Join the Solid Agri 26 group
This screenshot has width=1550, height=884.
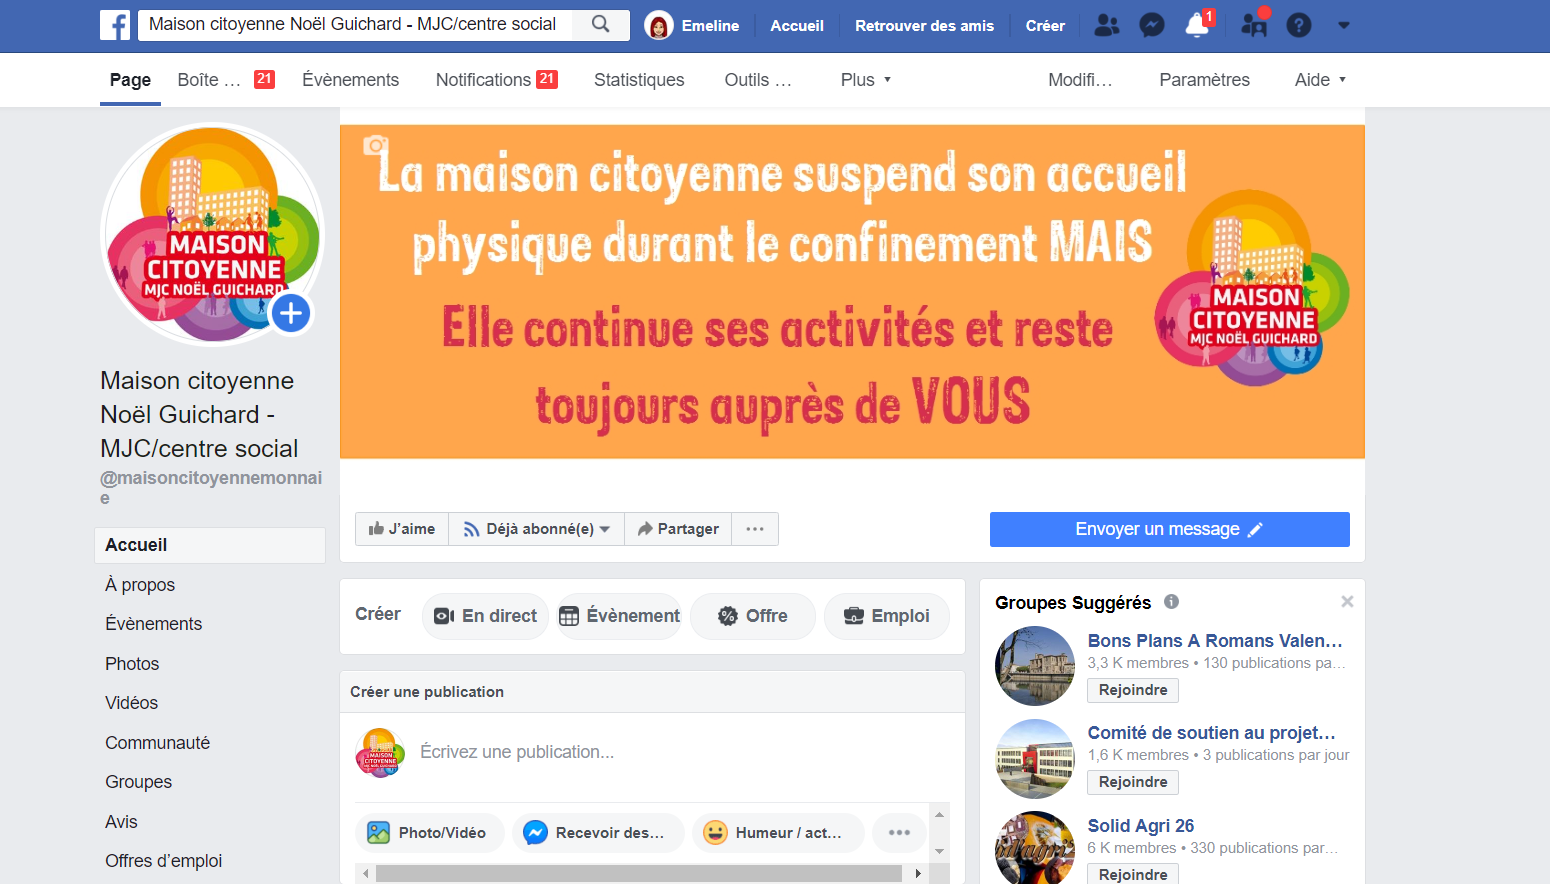(1133, 874)
